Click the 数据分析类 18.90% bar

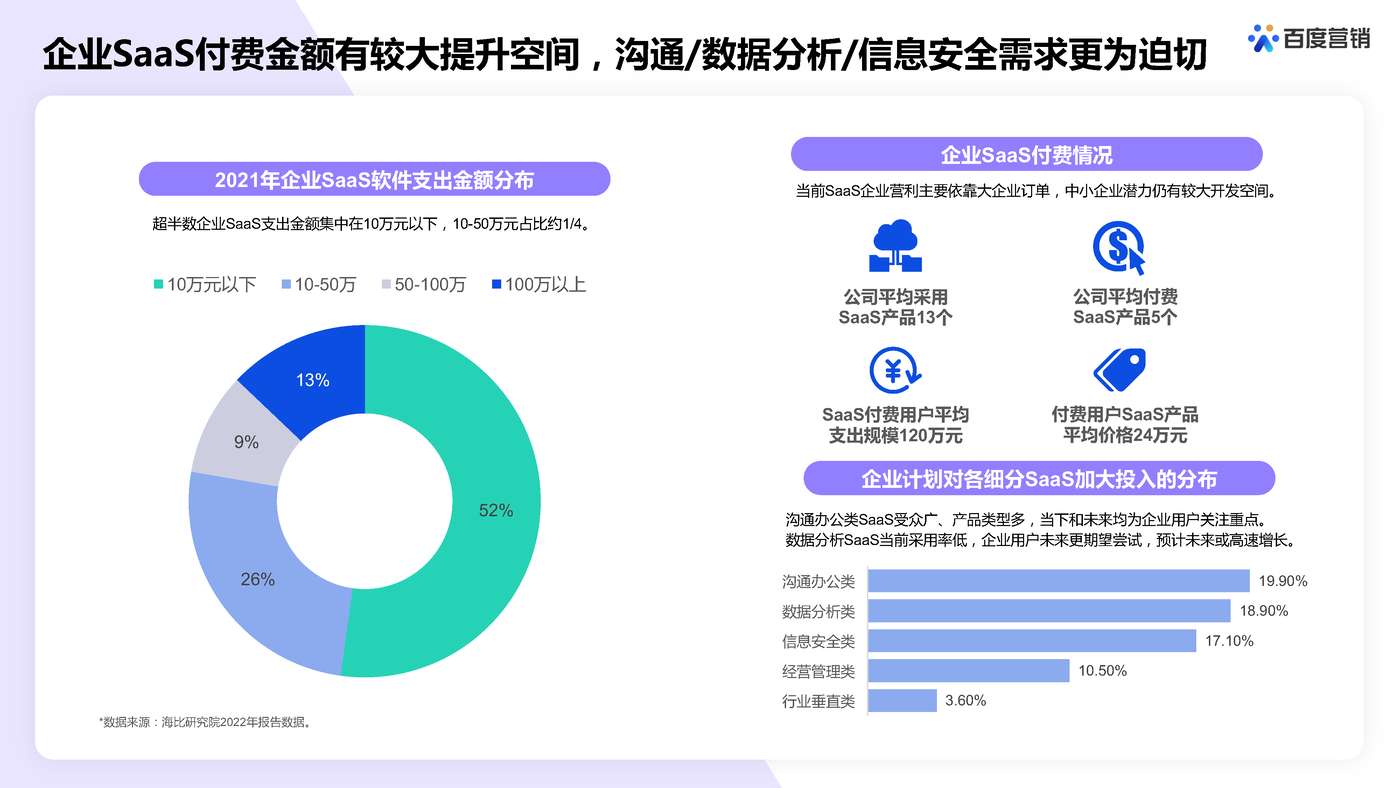coord(1049,611)
